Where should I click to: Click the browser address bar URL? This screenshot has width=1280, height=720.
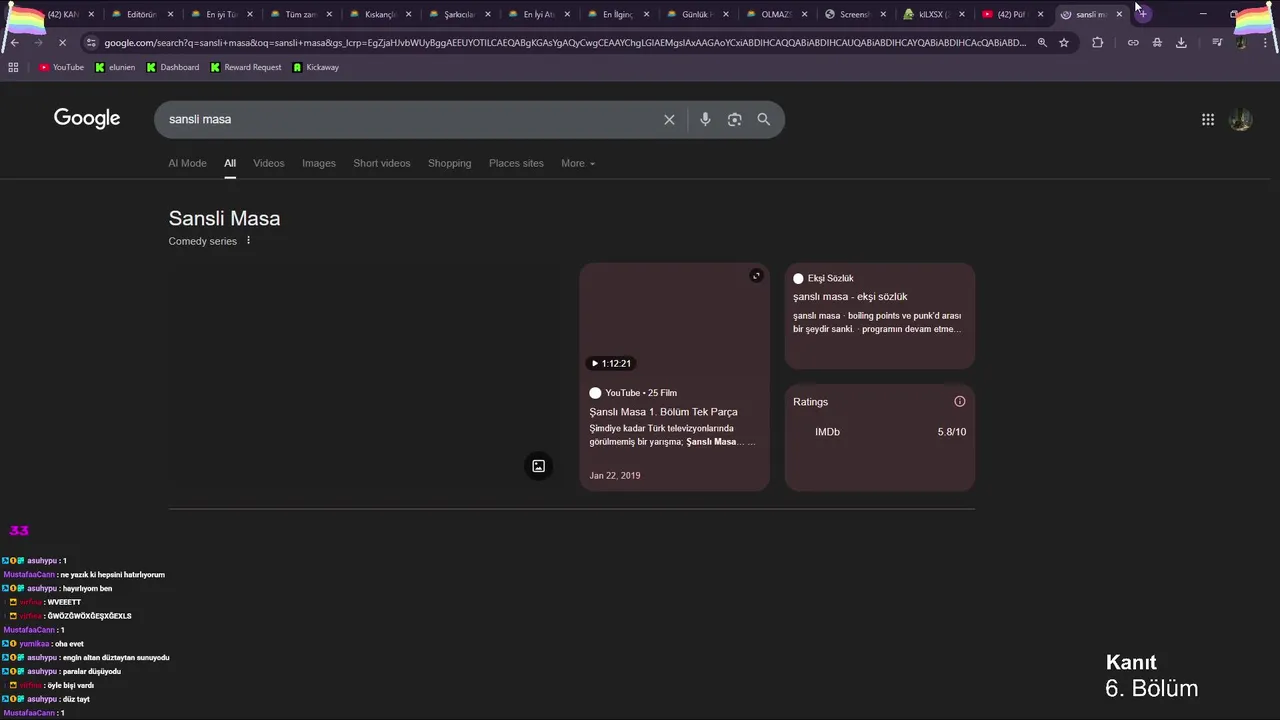(x=565, y=43)
